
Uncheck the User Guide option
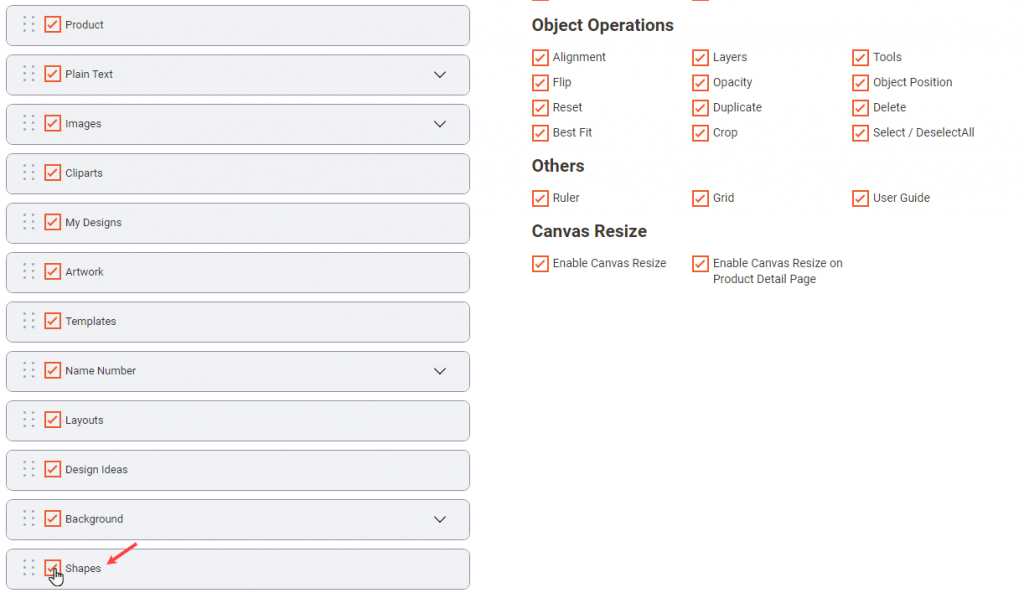[x=860, y=198]
